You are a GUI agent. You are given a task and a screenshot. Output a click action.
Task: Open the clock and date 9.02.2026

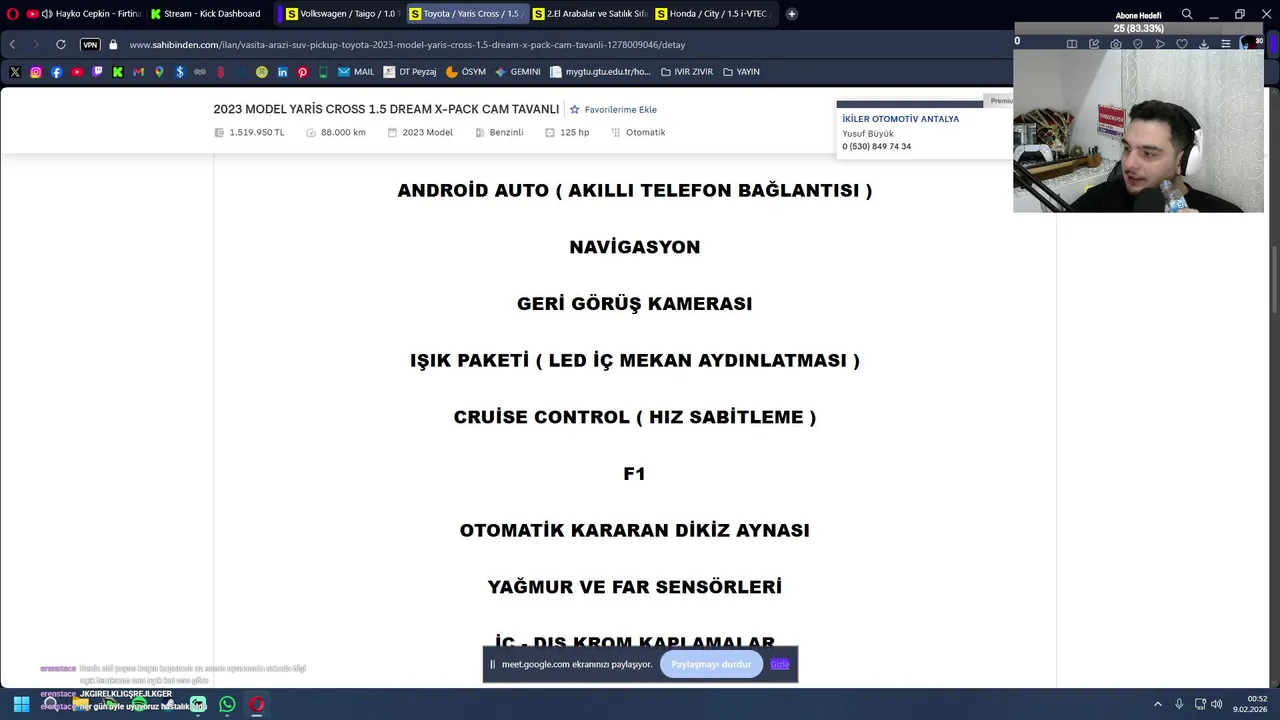1251,704
